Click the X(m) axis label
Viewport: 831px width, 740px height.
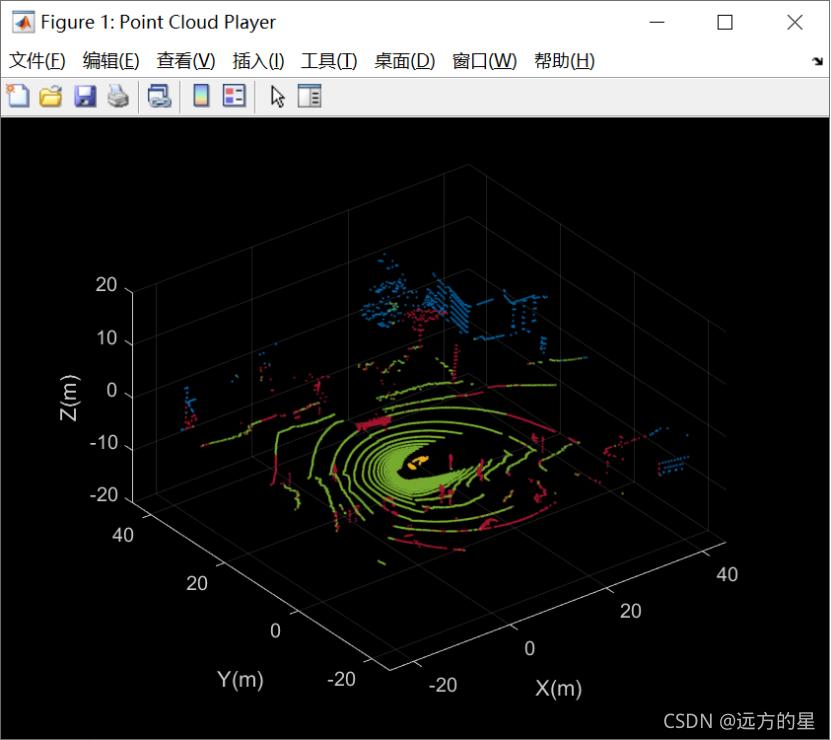point(559,688)
